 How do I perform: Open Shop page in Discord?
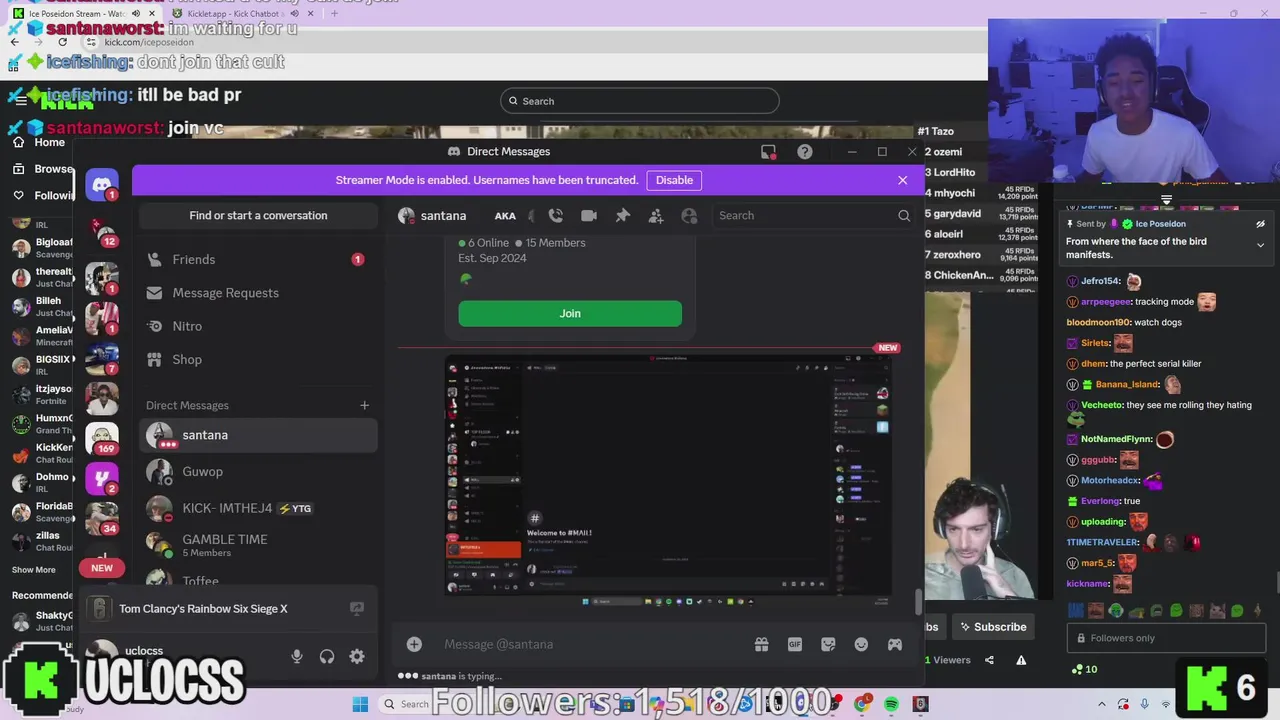(x=258, y=359)
